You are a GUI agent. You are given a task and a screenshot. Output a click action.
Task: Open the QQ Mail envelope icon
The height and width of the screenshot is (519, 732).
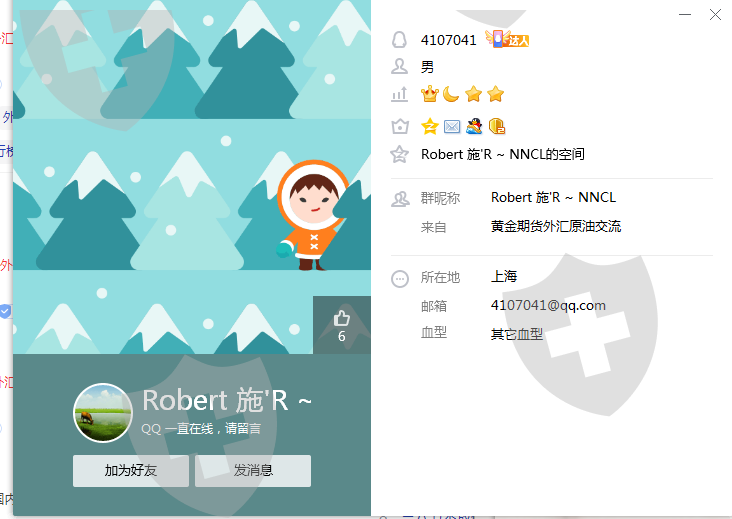click(x=452, y=126)
